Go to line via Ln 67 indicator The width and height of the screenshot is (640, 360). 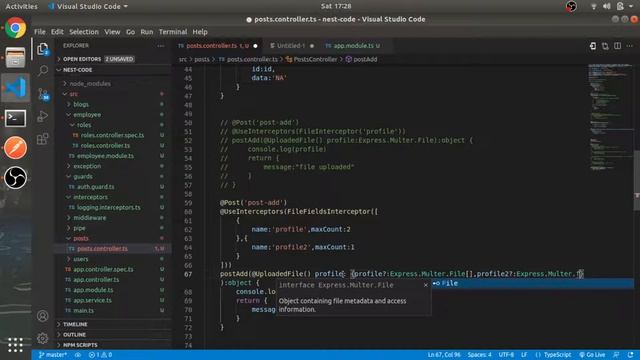tap(444, 355)
